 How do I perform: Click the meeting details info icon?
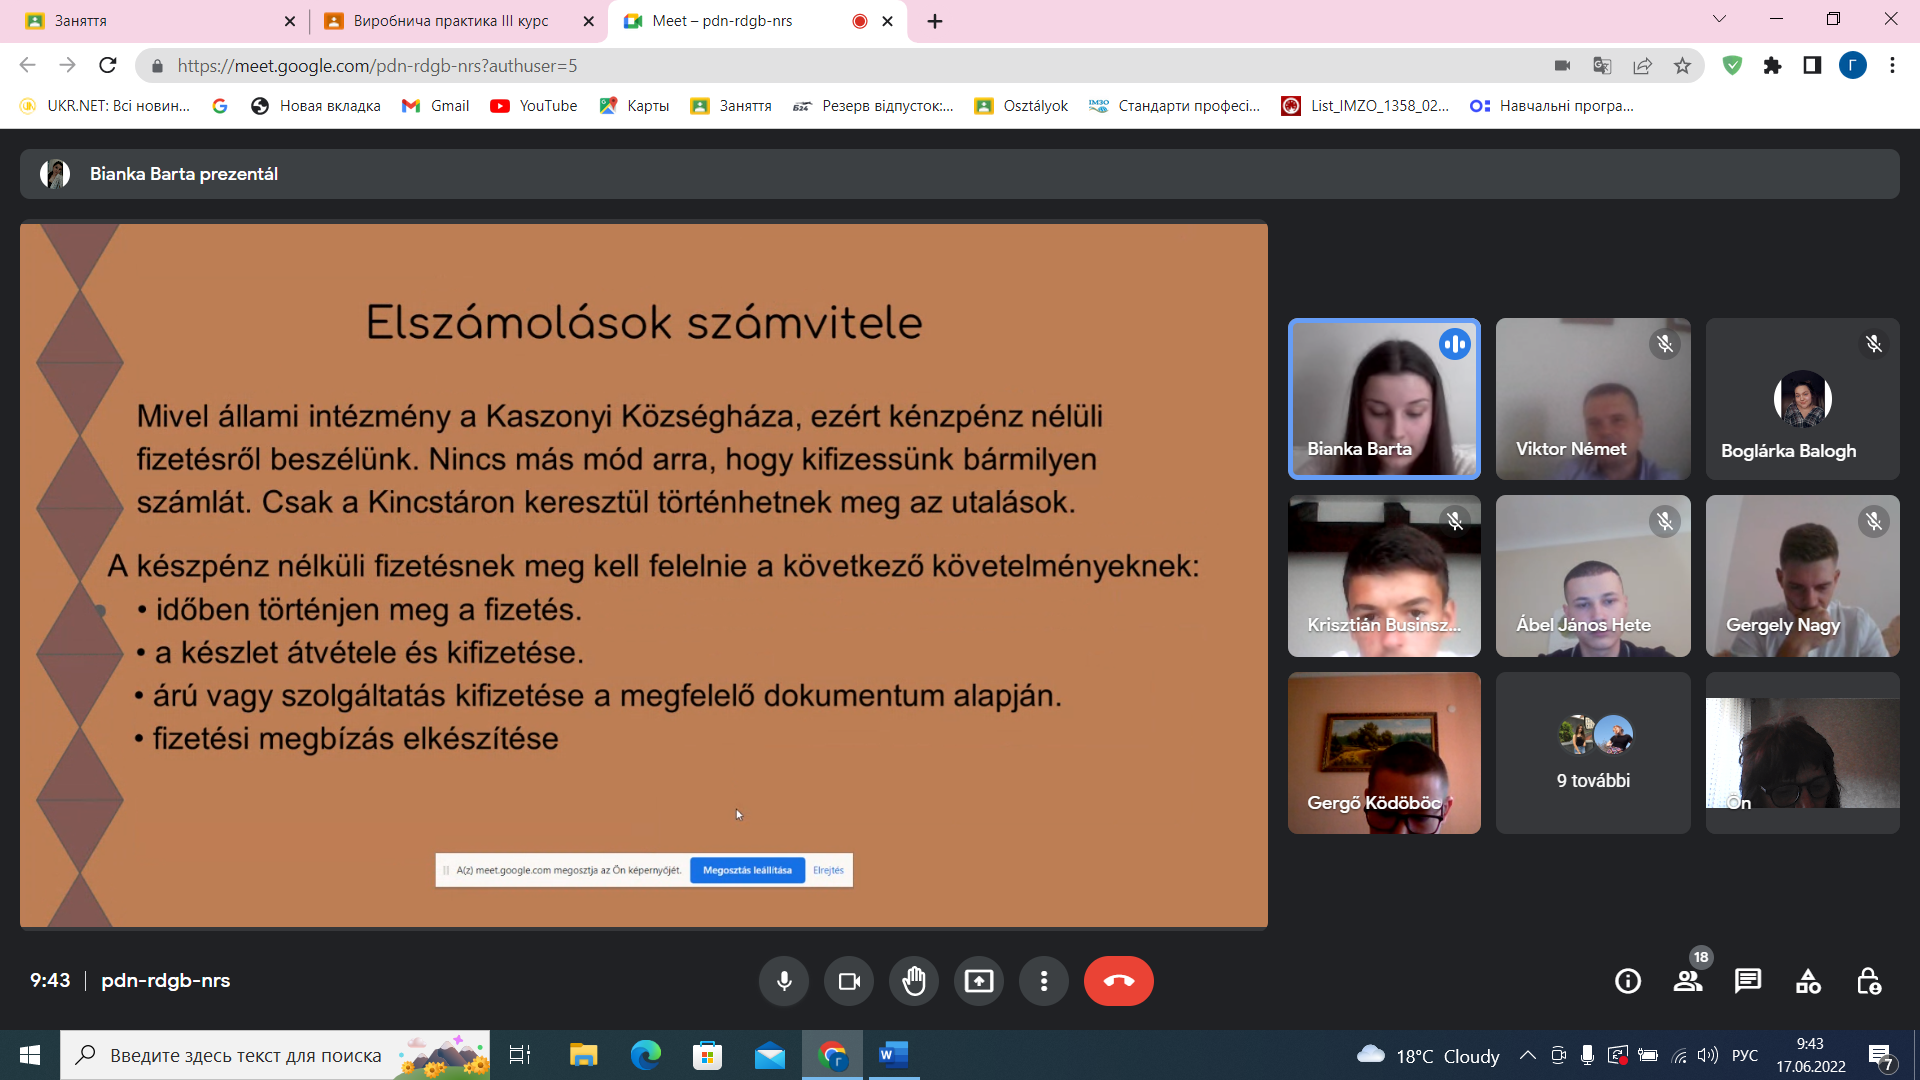1628,981
